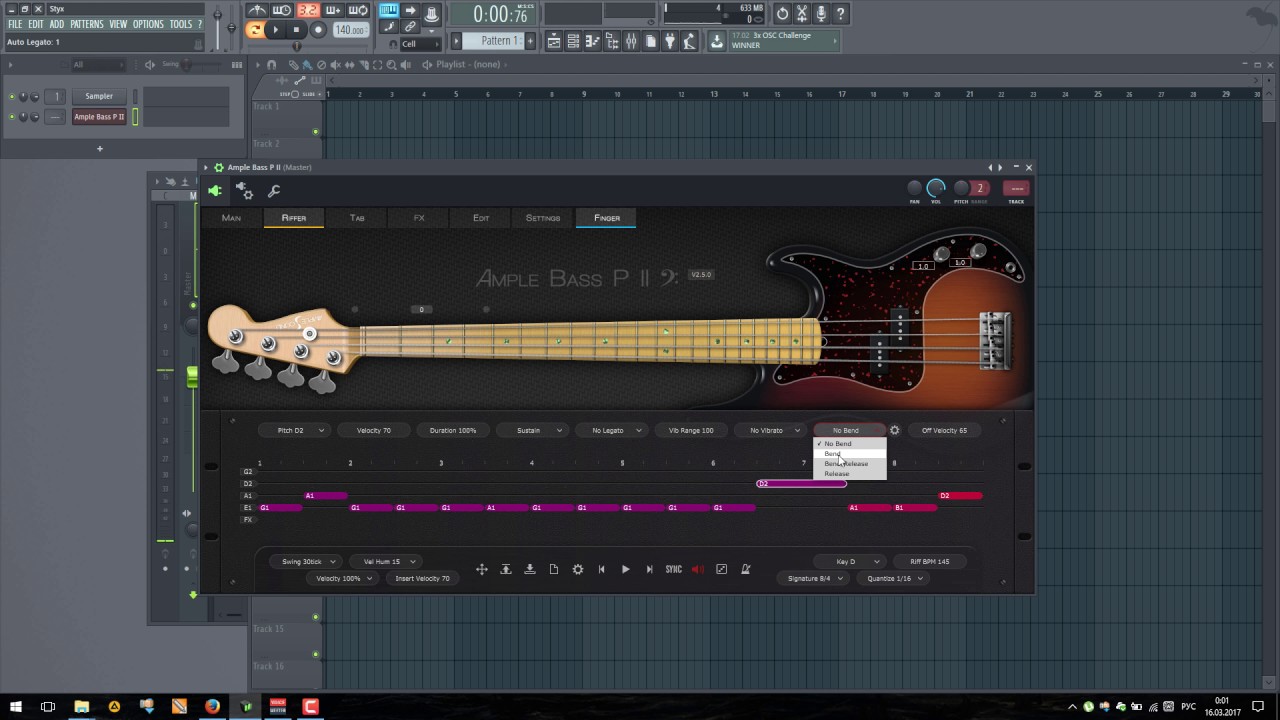
Task: Play the riff in Riffer
Action: coord(626,569)
